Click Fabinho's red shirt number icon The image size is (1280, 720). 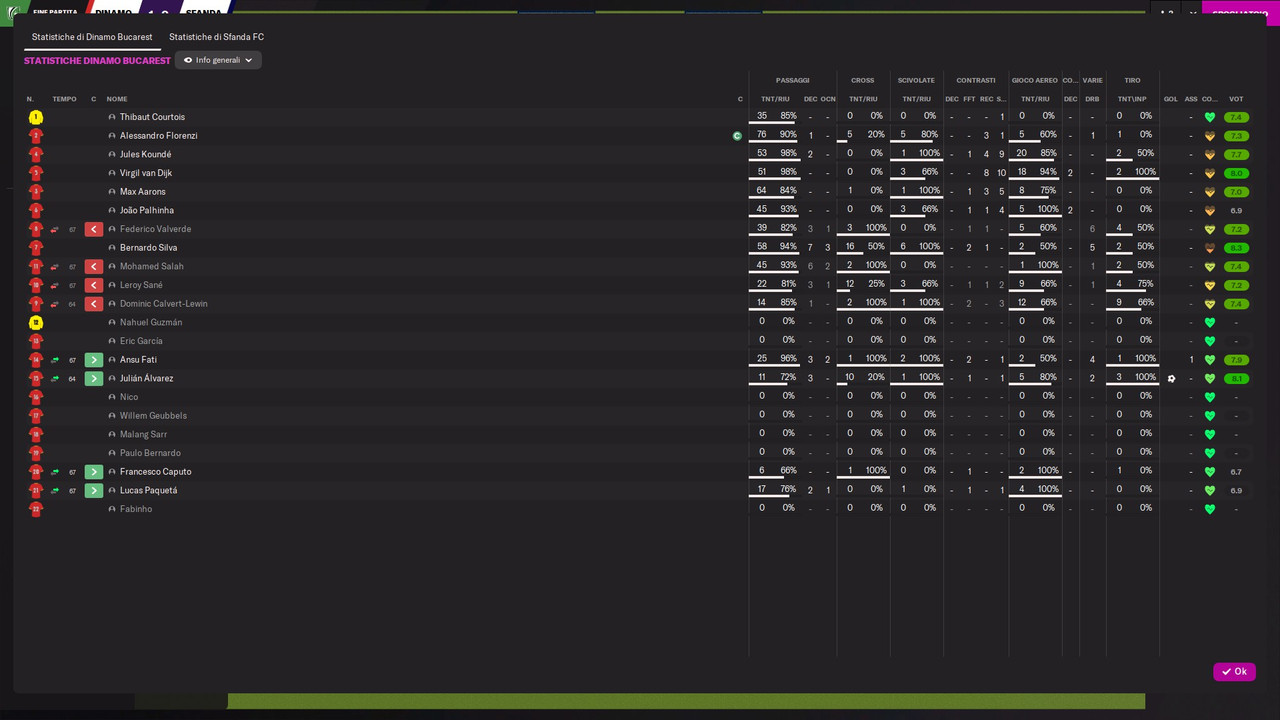point(36,509)
